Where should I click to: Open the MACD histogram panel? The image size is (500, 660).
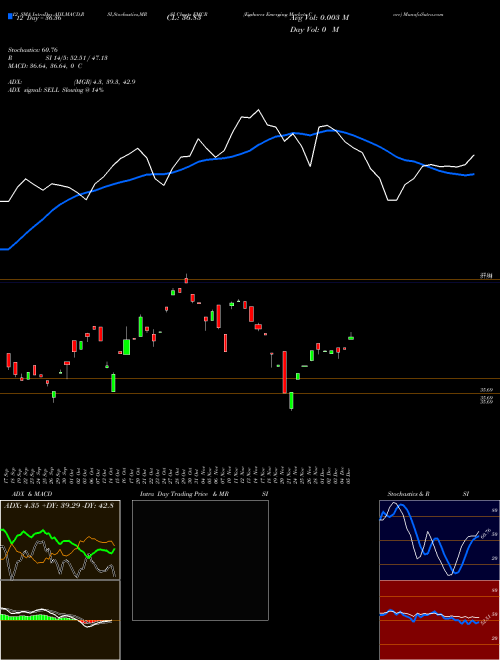pyautogui.click(x=60, y=620)
